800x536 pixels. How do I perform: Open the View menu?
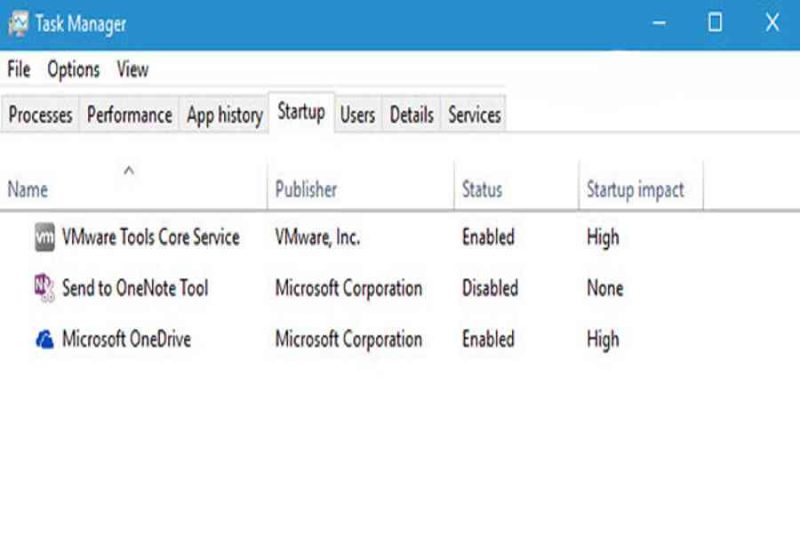pos(133,69)
